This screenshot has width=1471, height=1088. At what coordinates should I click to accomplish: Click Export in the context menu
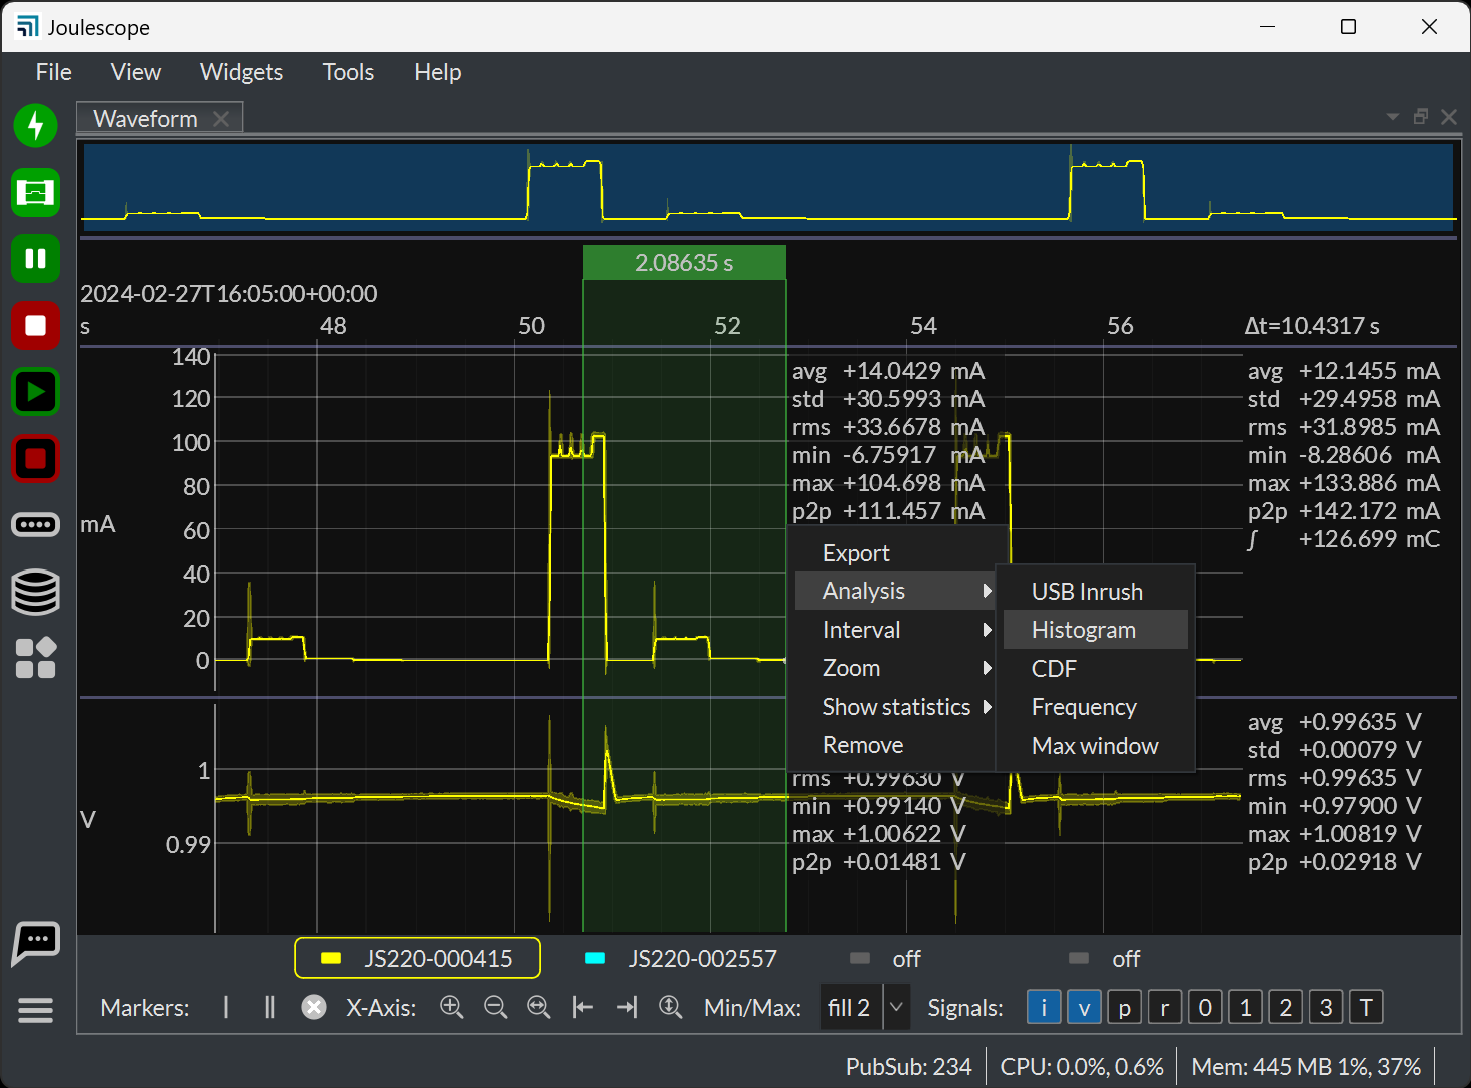(856, 553)
